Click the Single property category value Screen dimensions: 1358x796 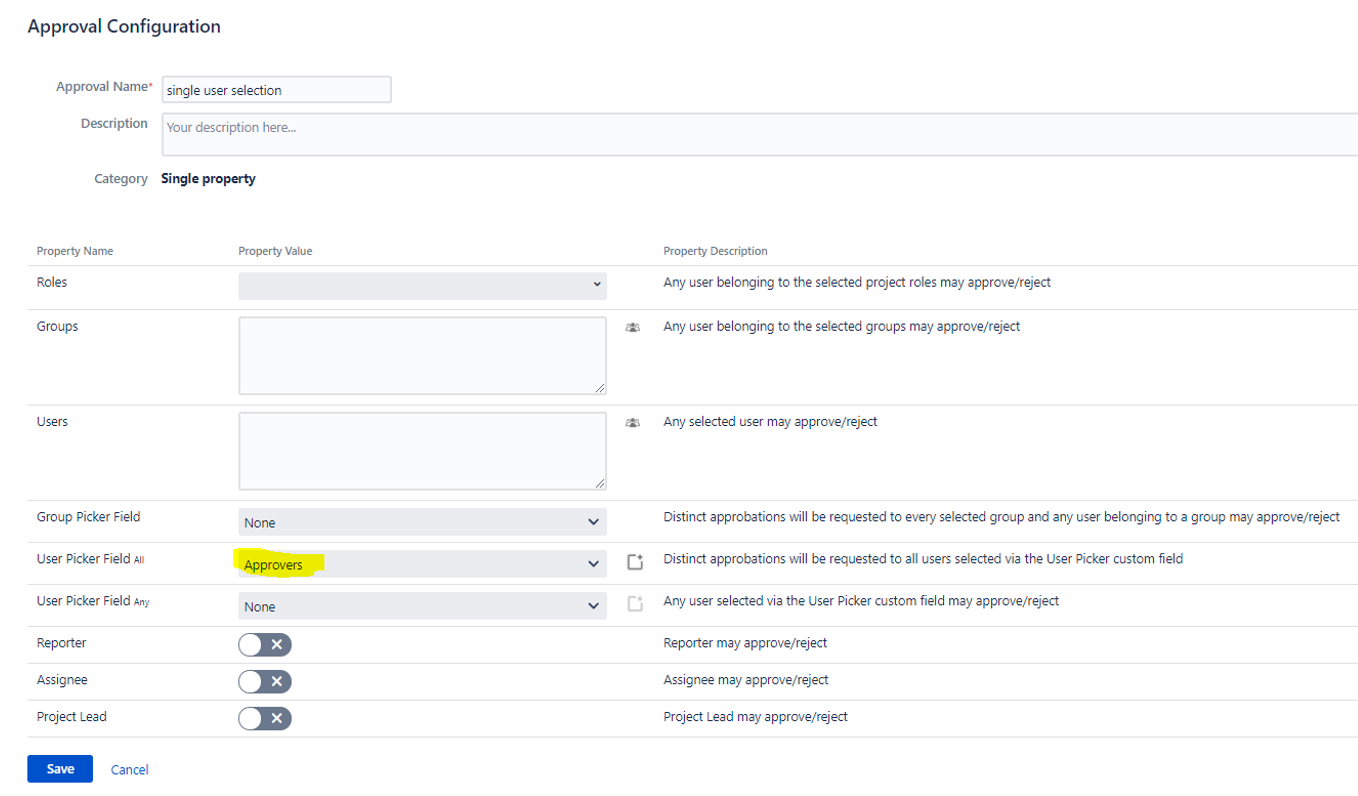click(208, 179)
